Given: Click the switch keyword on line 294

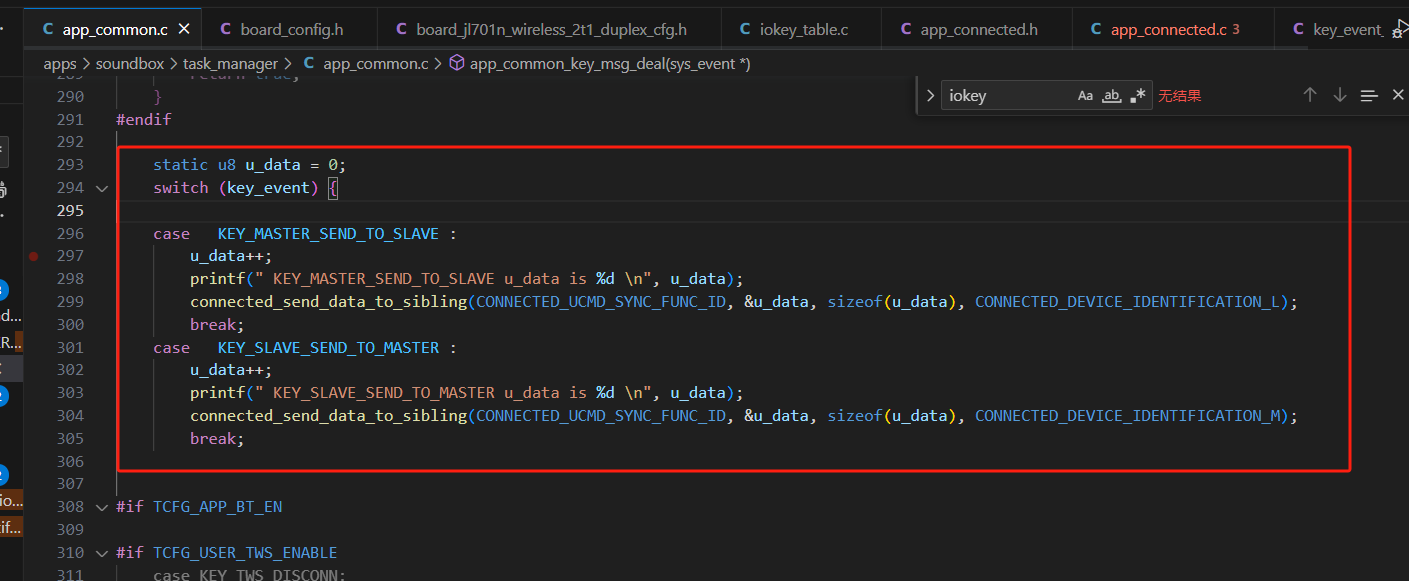Looking at the screenshot, I should pyautogui.click(x=181, y=188).
